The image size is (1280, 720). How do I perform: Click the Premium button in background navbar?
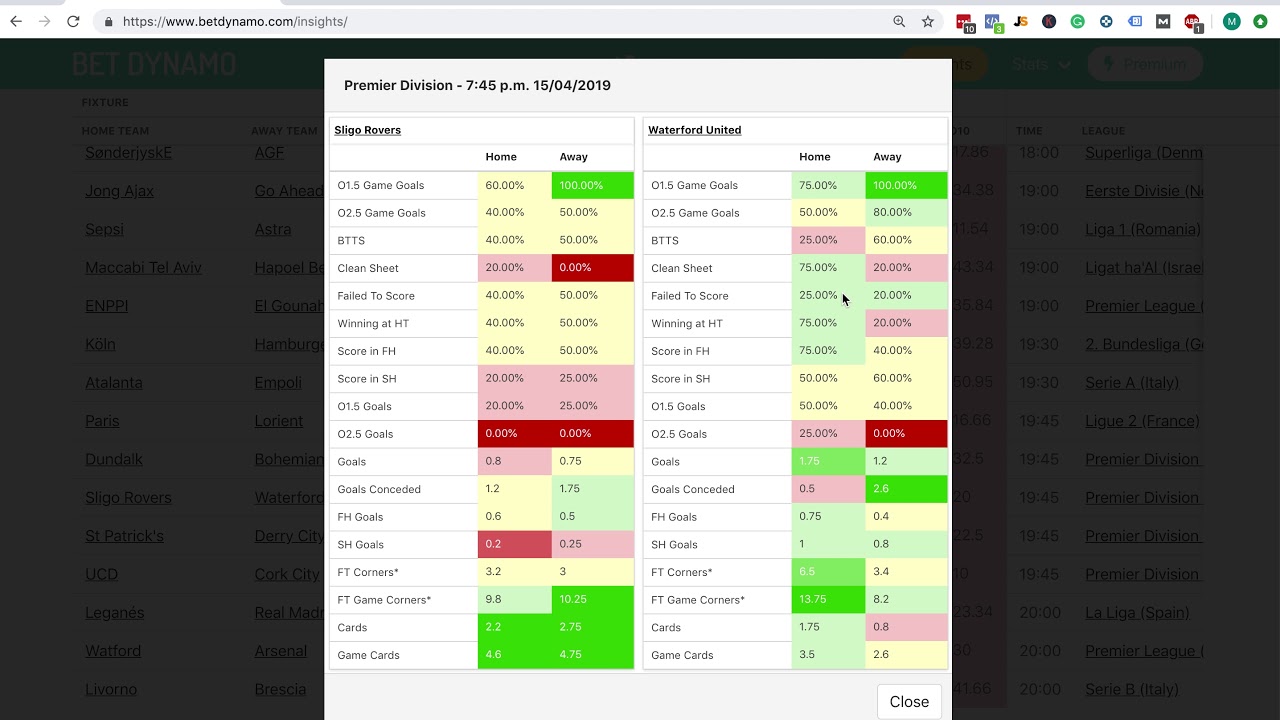point(1145,64)
